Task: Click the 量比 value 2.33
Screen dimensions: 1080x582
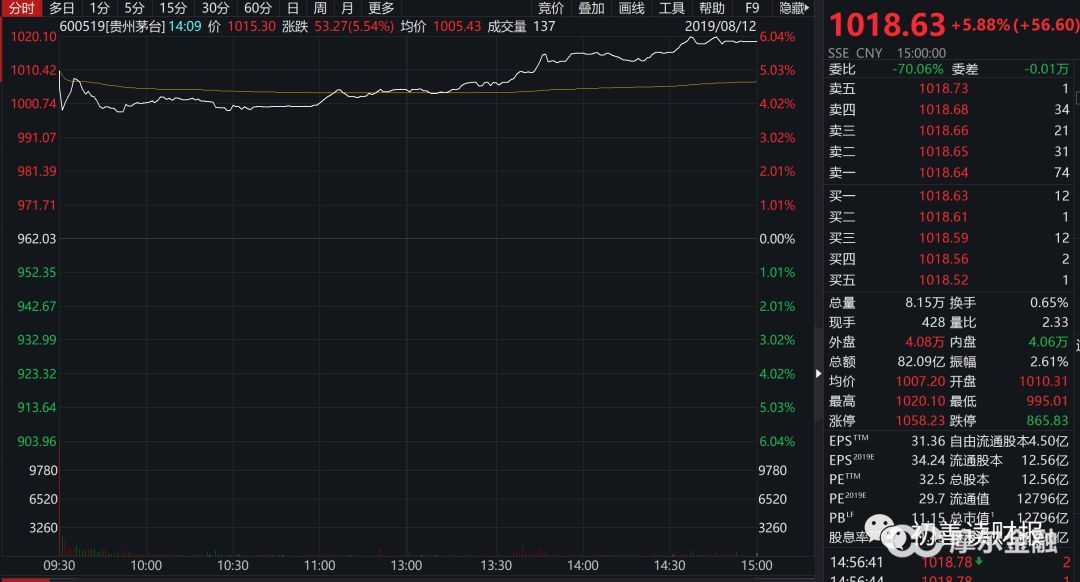Action: (x=1055, y=322)
